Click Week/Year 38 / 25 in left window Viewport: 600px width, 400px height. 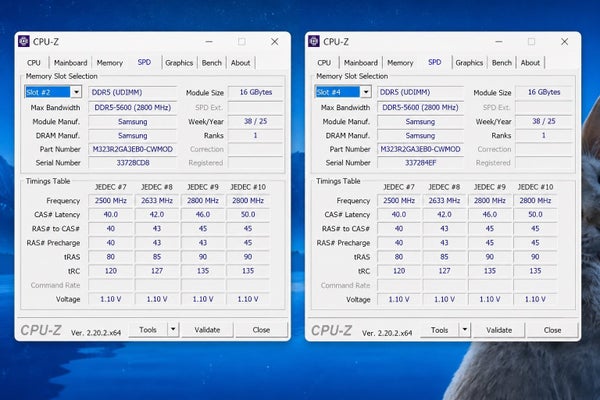coord(256,121)
